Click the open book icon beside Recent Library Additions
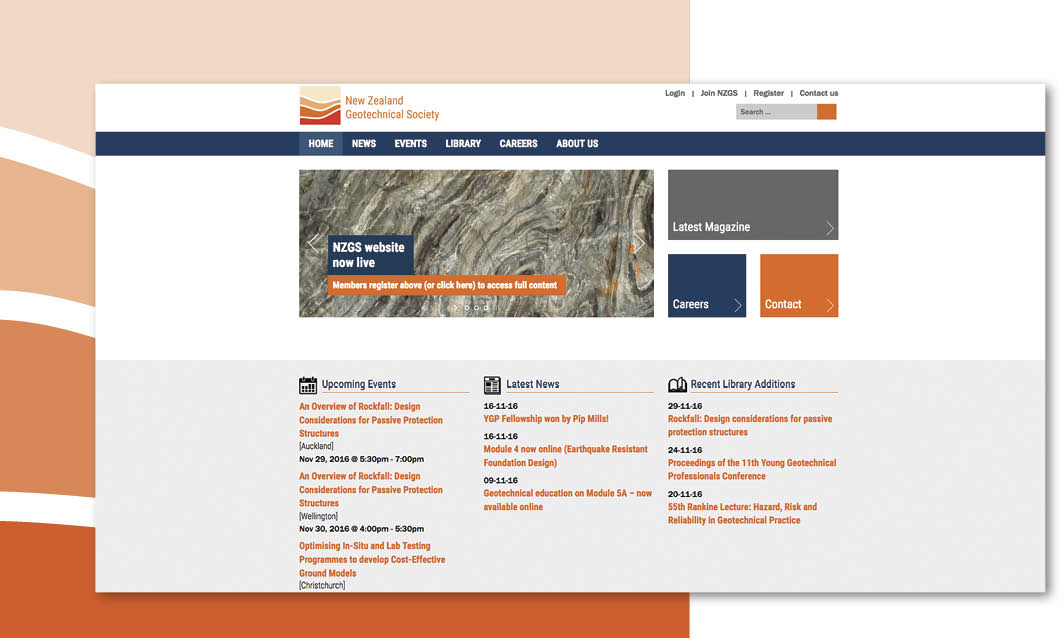Viewport: 1063px width, 644px height. pyautogui.click(x=677, y=385)
